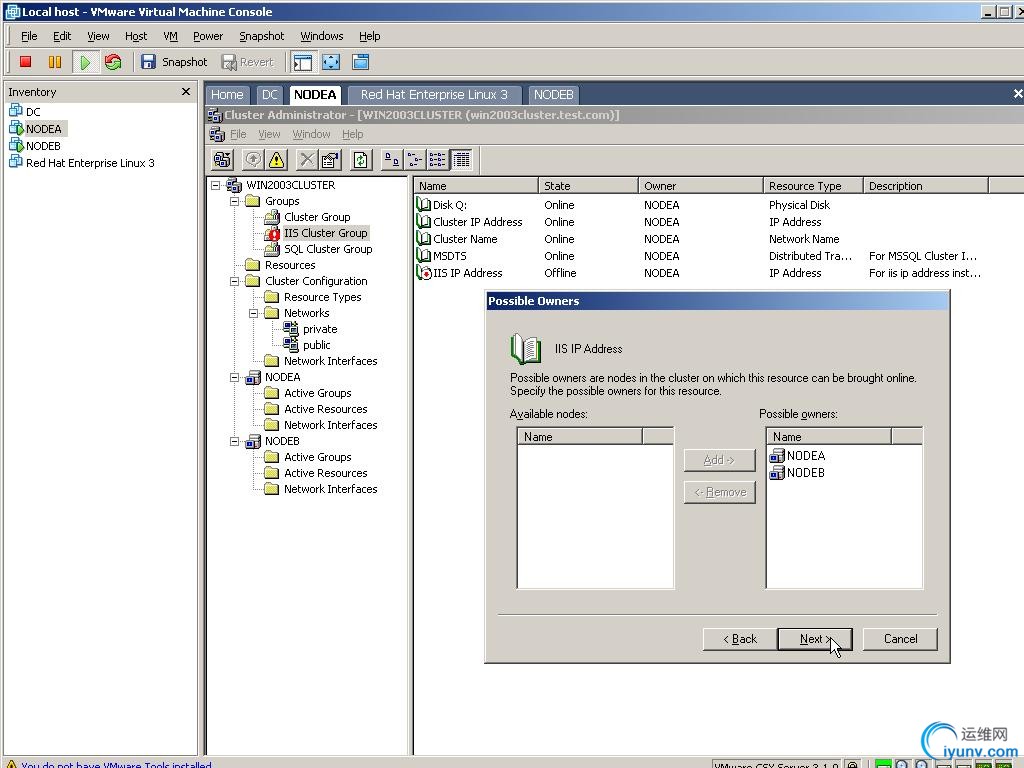This screenshot has height=768, width=1024.
Task: Switch to Details view icon
Action: [461, 160]
